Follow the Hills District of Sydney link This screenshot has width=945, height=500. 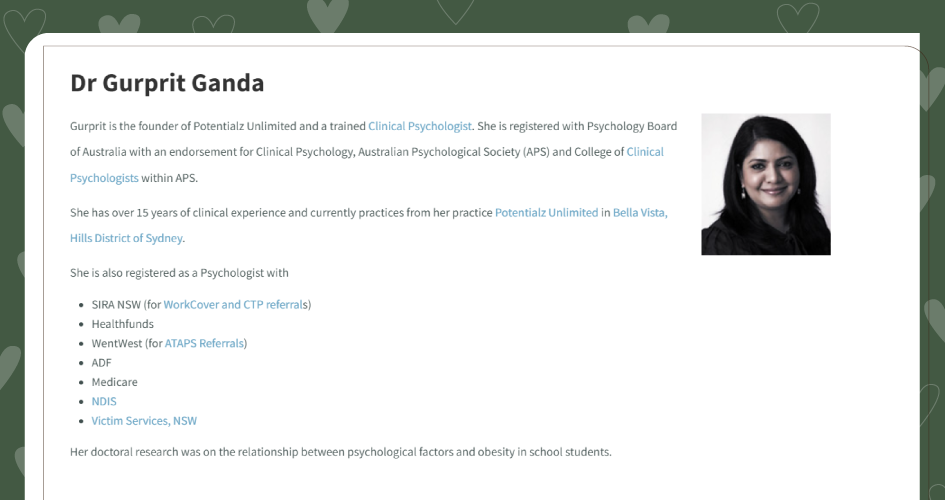click(126, 239)
